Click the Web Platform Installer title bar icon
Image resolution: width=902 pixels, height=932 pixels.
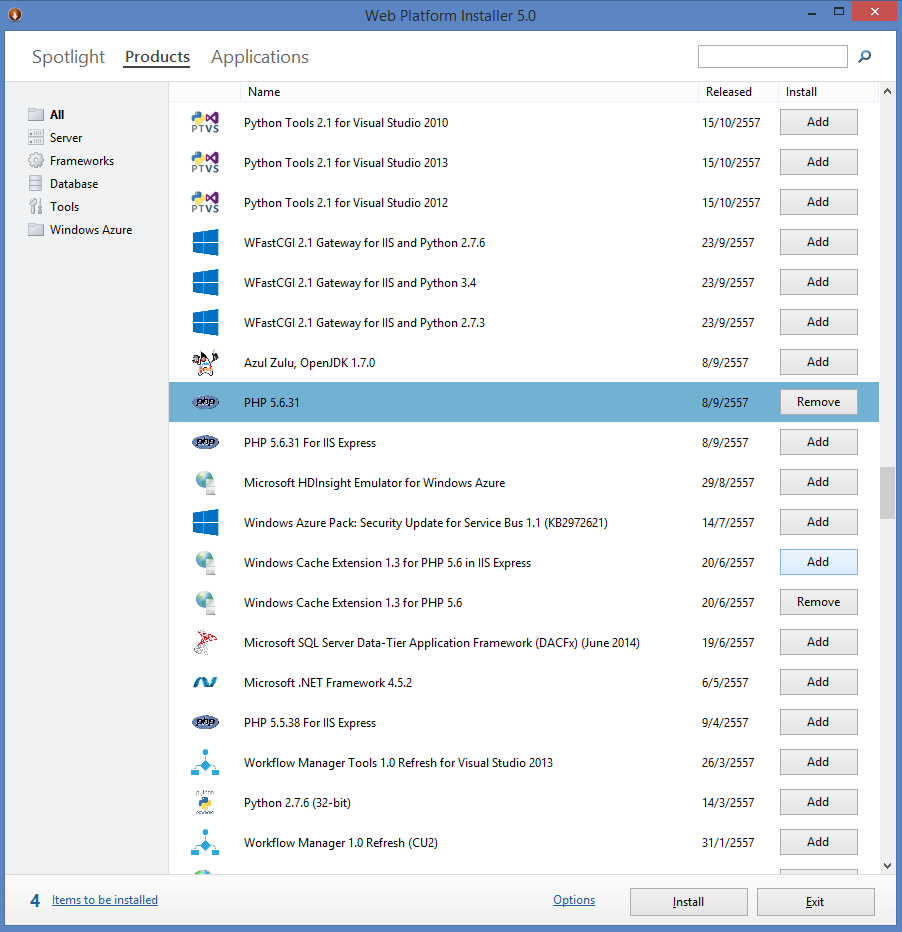coord(15,14)
